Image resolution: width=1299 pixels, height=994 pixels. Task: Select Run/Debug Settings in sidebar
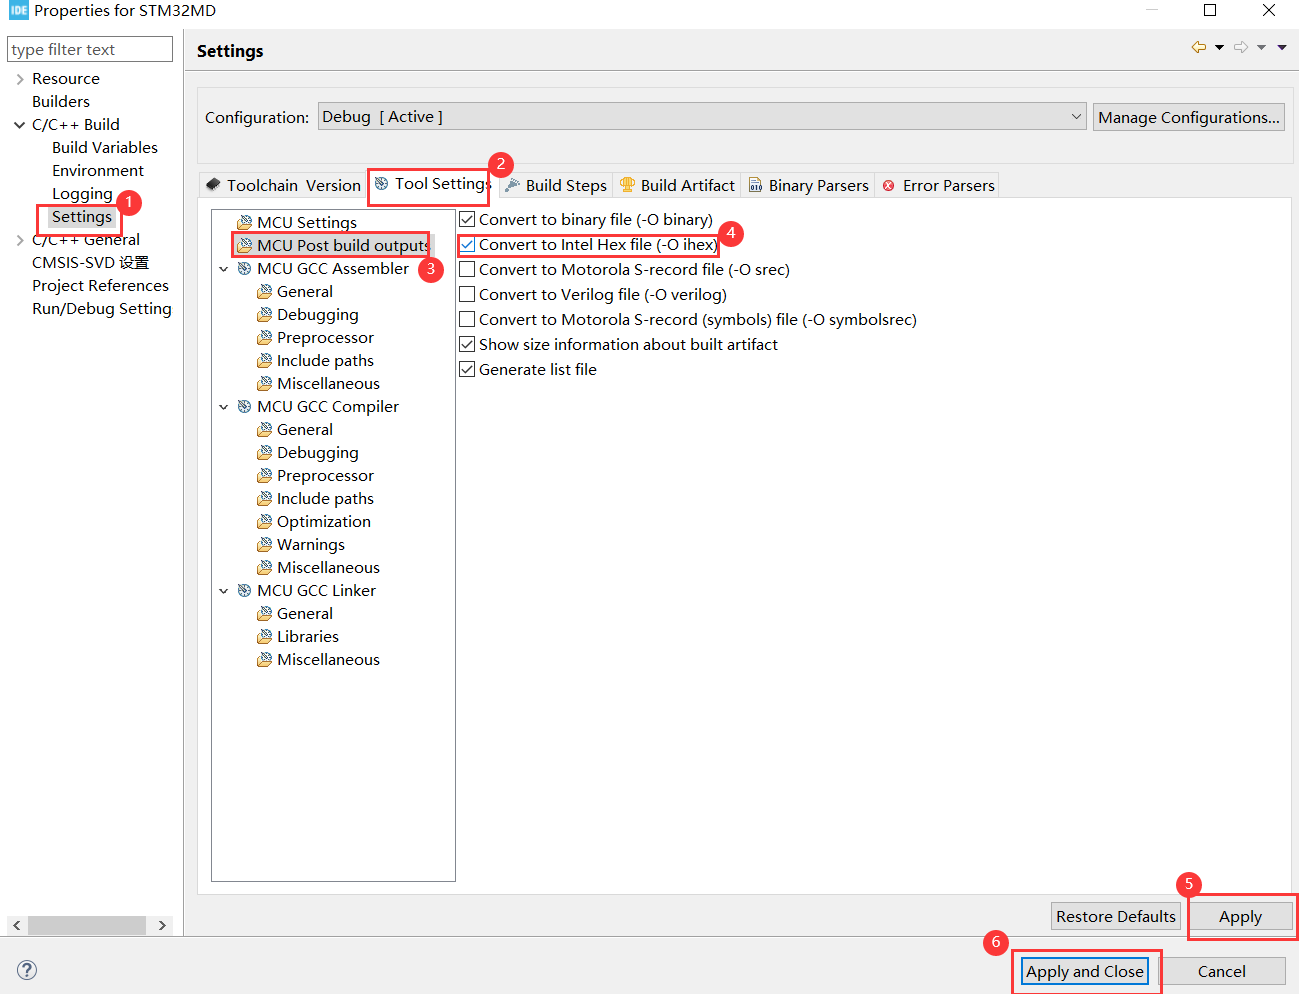pyautogui.click(x=102, y=308)
